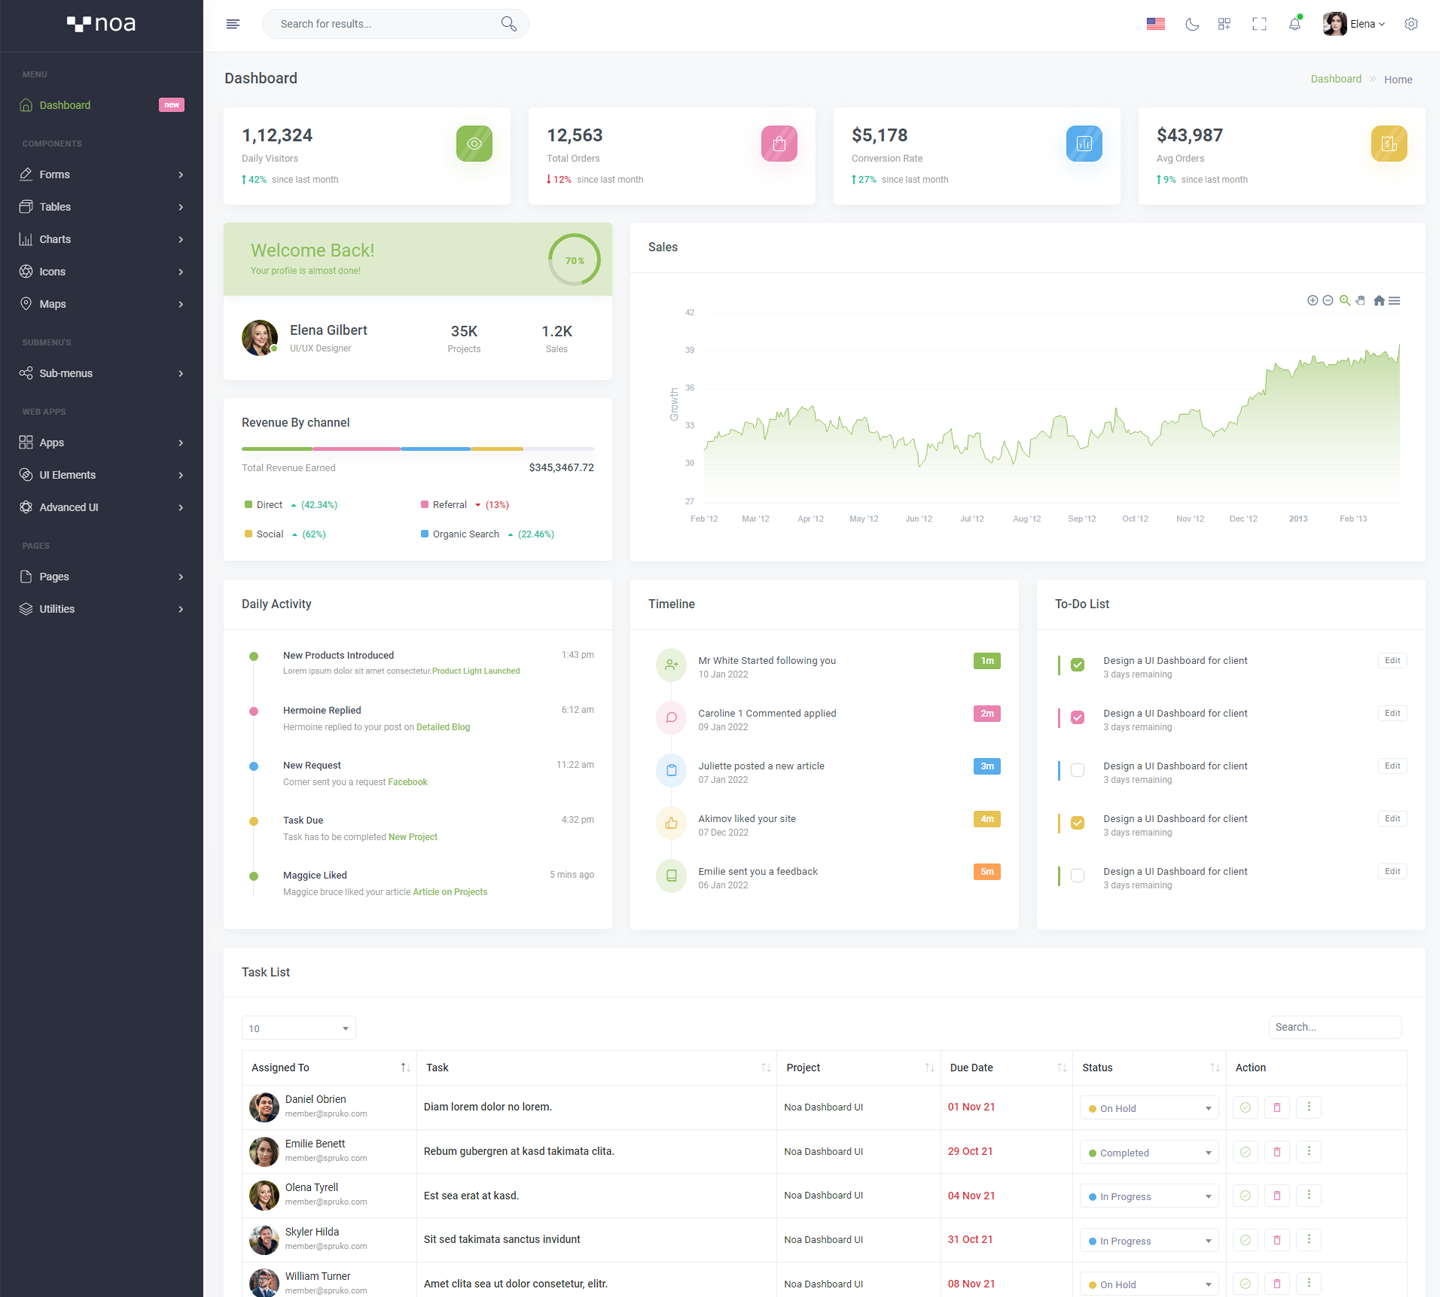
Task: Enter fullscreen mode icon
Action: (x=1259, y=24)
